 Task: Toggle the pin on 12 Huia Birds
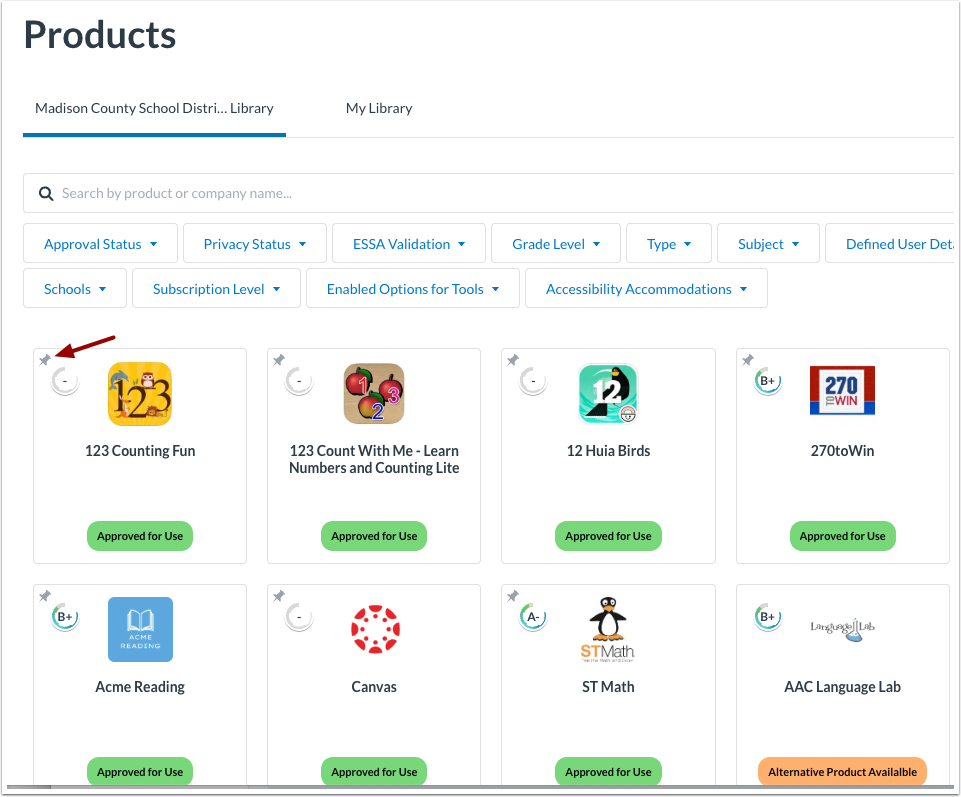click(x=512, y=360)
